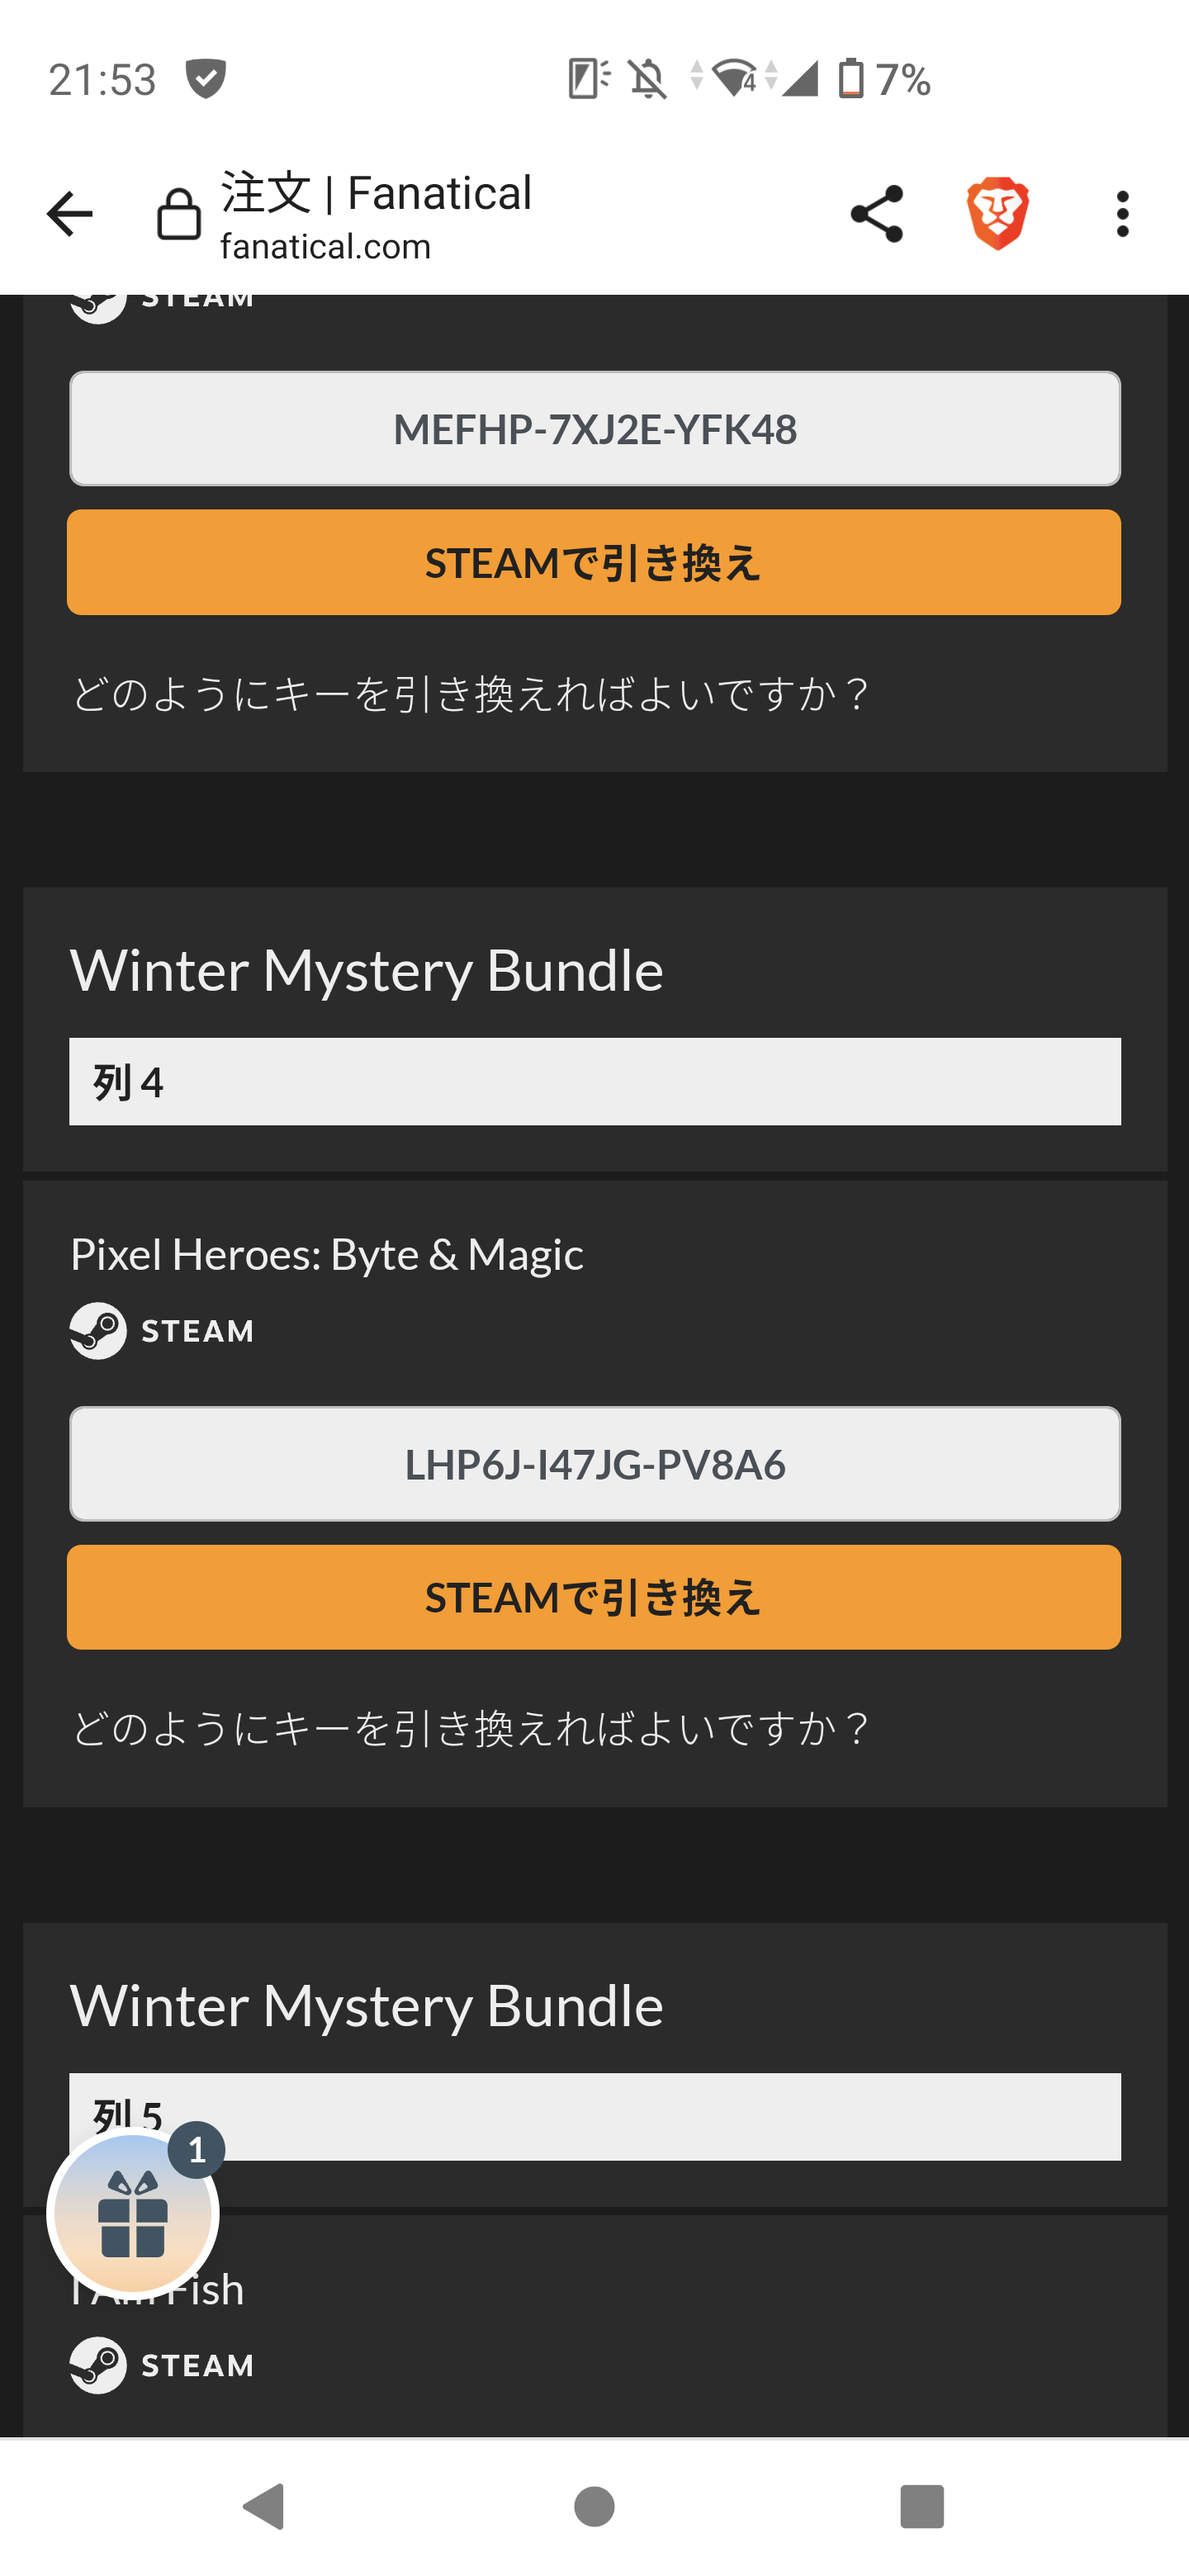Tap the site lock security icon
1189x2576 pixels.
tap(179, 214)
